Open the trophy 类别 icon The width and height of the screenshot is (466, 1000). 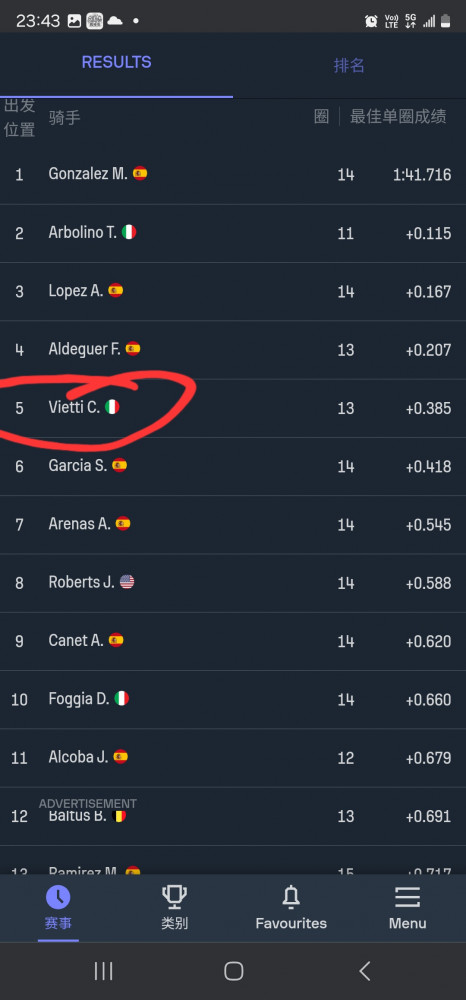[x=174, y=897]
